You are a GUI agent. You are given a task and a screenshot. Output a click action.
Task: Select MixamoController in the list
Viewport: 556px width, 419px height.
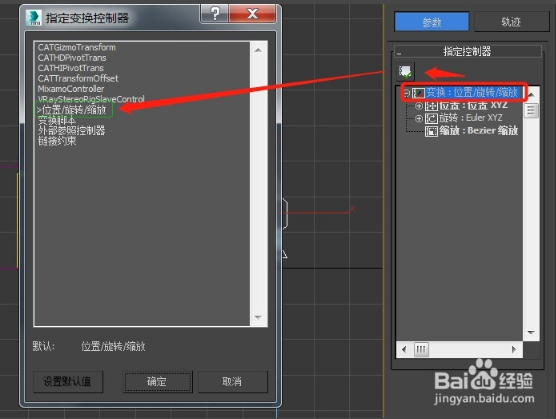[71, 89]
